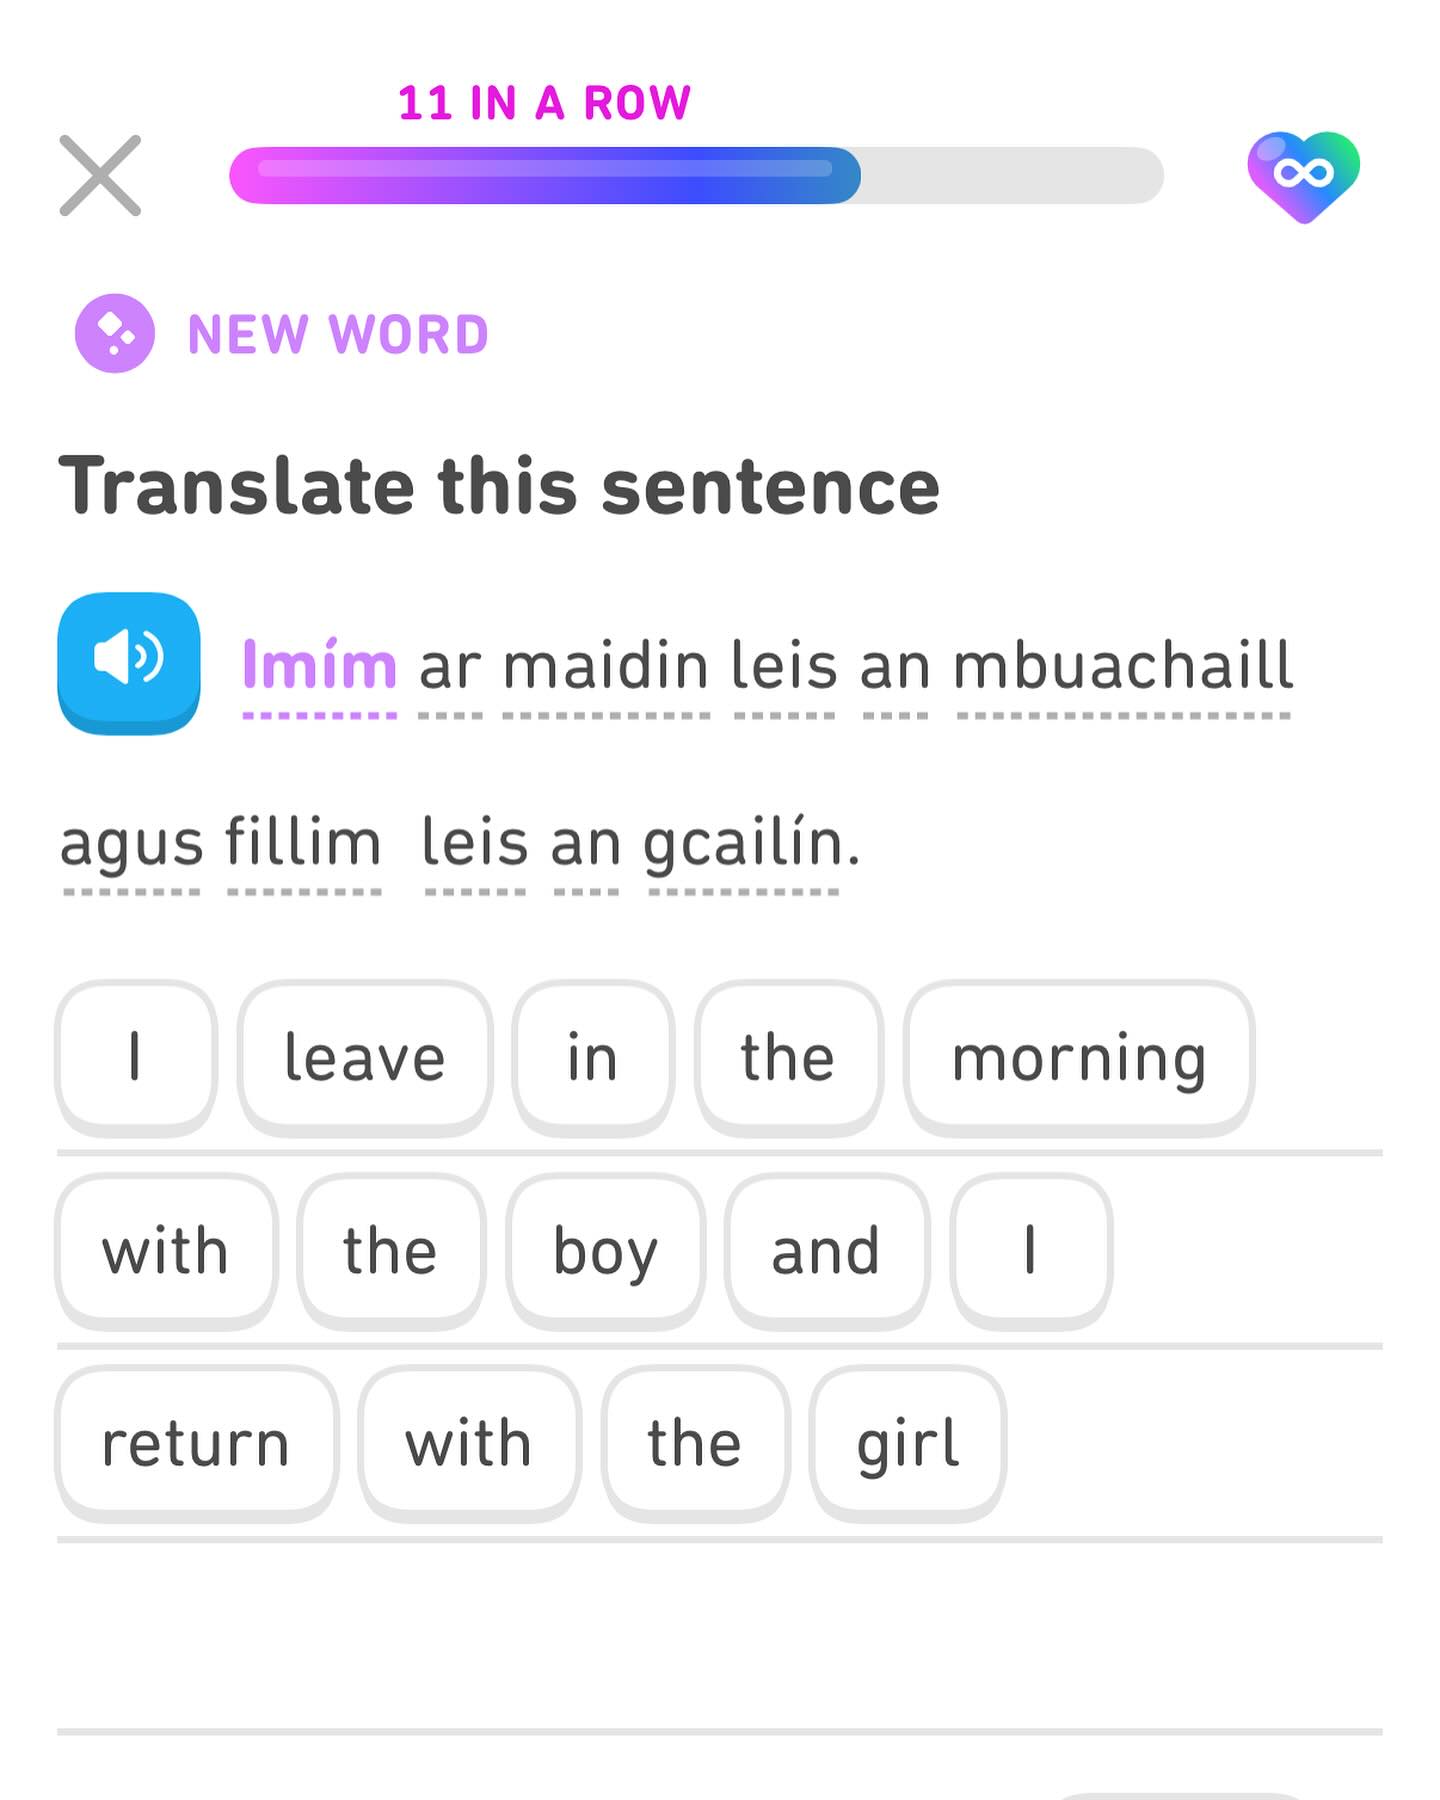Tap the "morning" word tile
The width and height of the screenshot is (1440, 1800).
1078,1057
